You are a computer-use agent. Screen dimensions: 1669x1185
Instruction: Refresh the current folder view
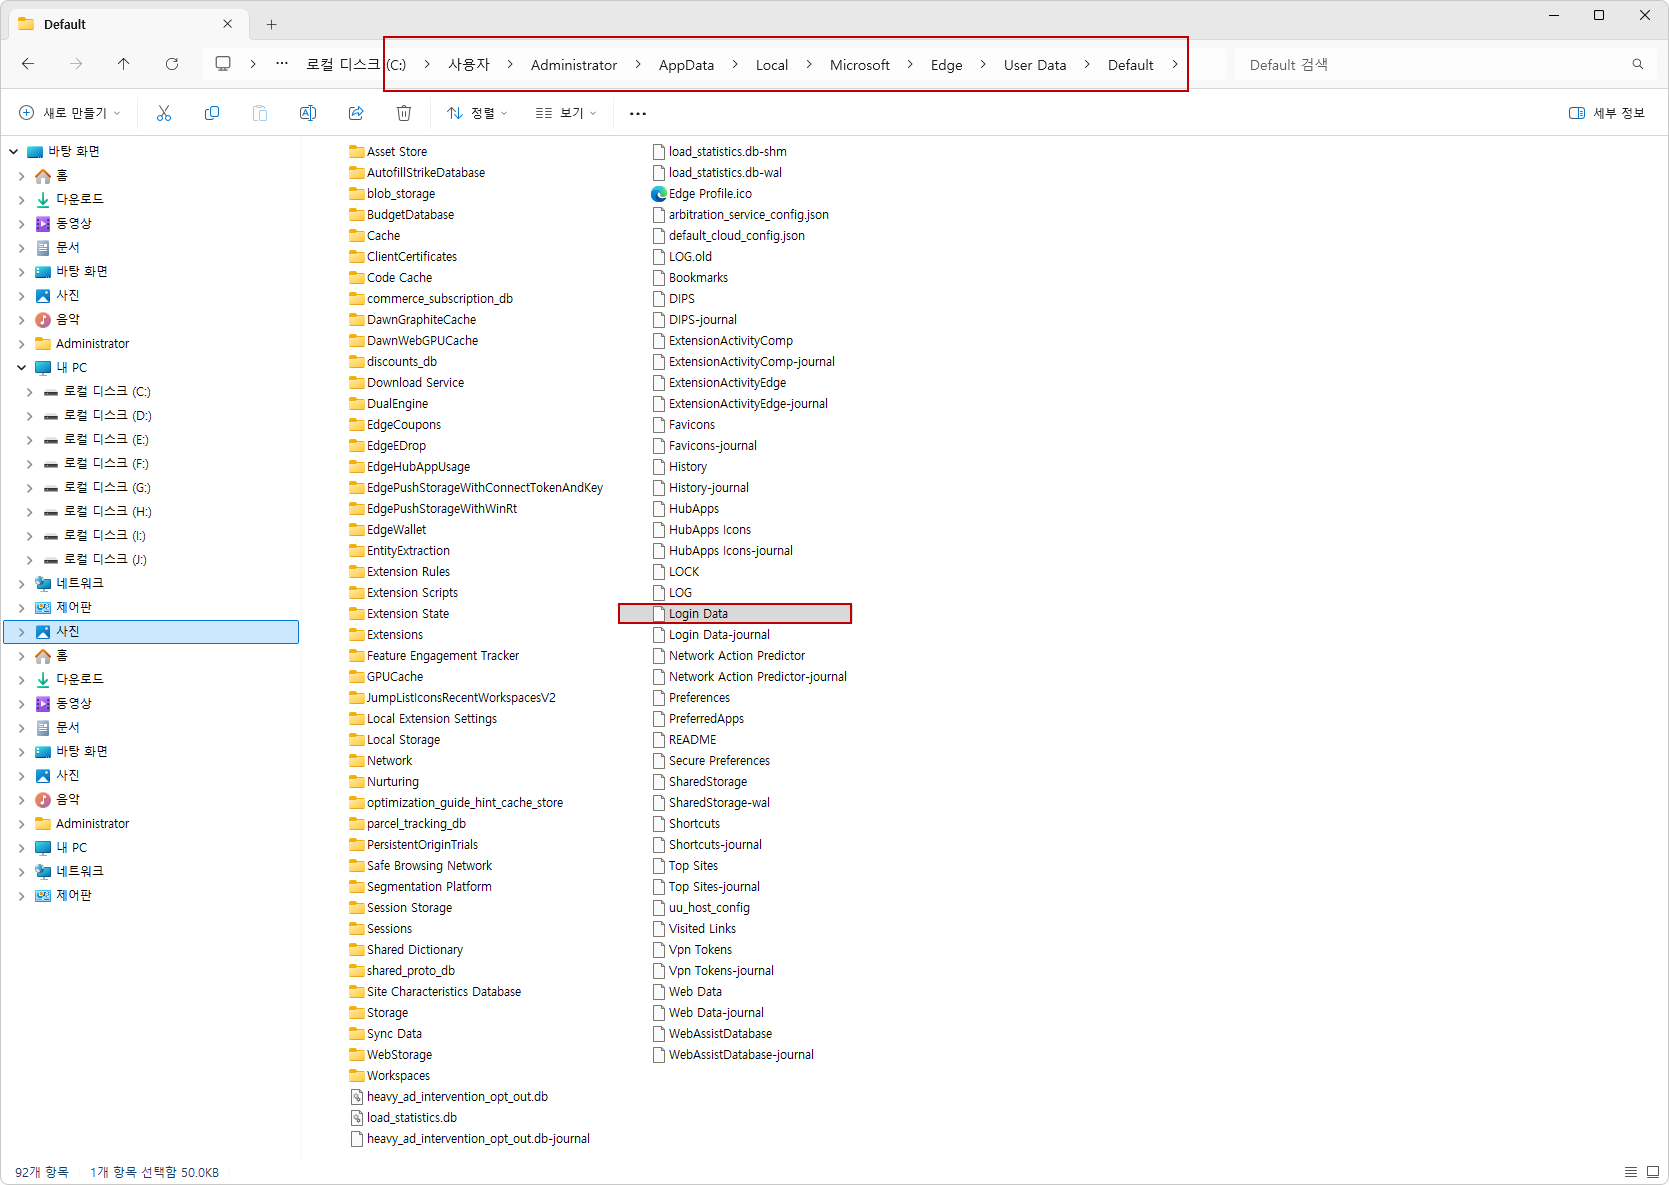pos(172,64)
